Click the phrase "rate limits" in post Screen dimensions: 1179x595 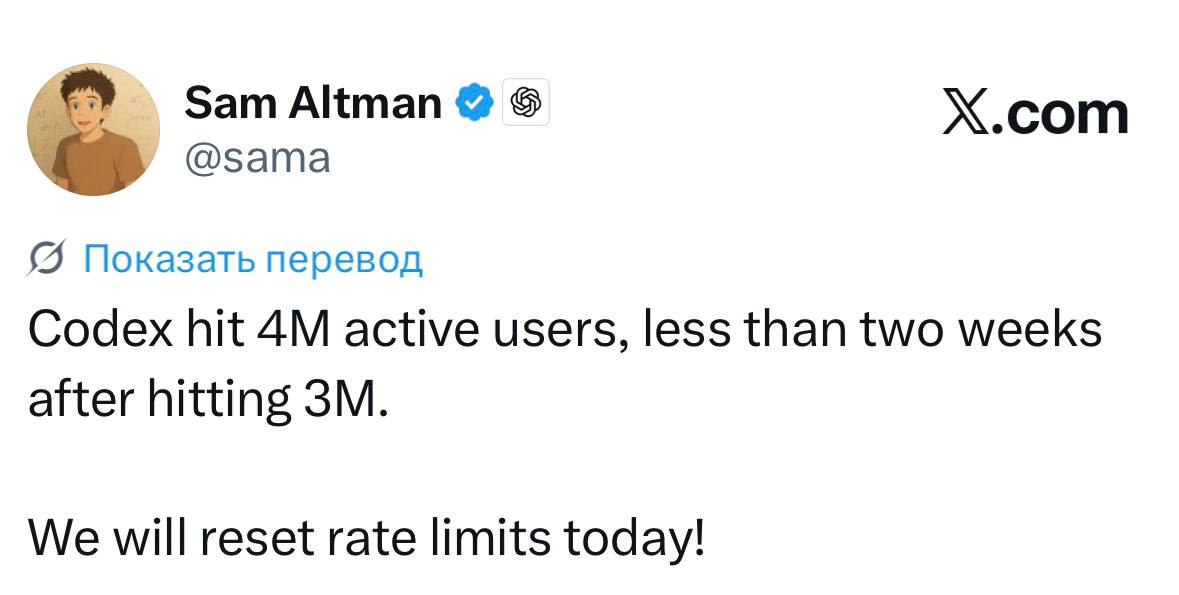pos(439,539)
